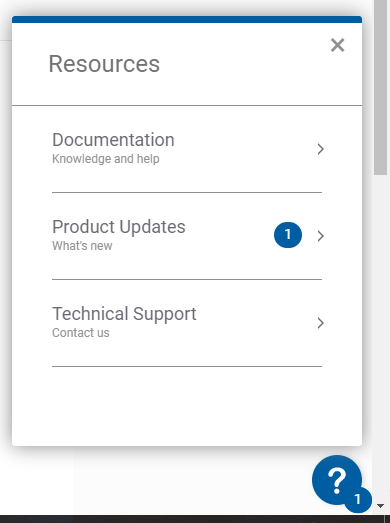
Task: Click the Resources panel heading
Action: [104, 64]
